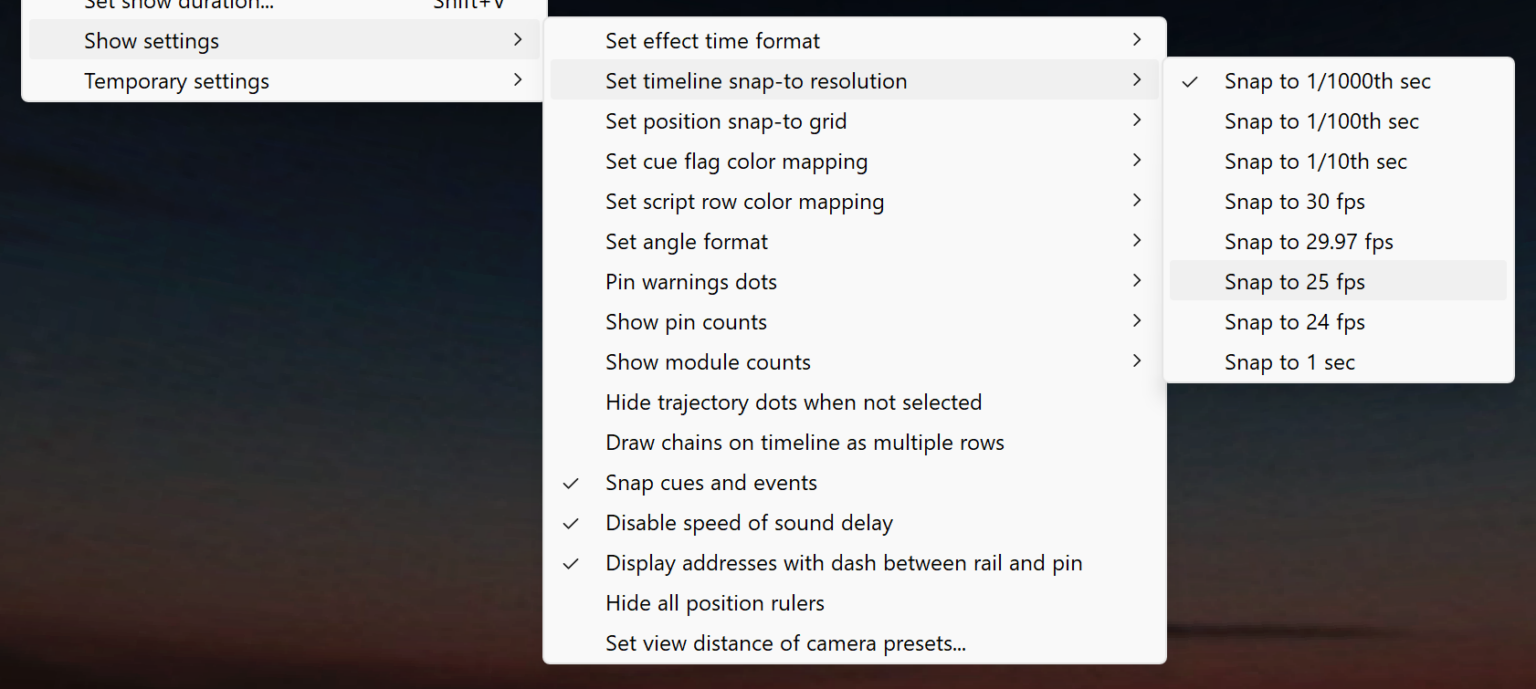Select Snap to 1/100th sec
This screenshot has height=689, width=1536.
[1321, 122]
